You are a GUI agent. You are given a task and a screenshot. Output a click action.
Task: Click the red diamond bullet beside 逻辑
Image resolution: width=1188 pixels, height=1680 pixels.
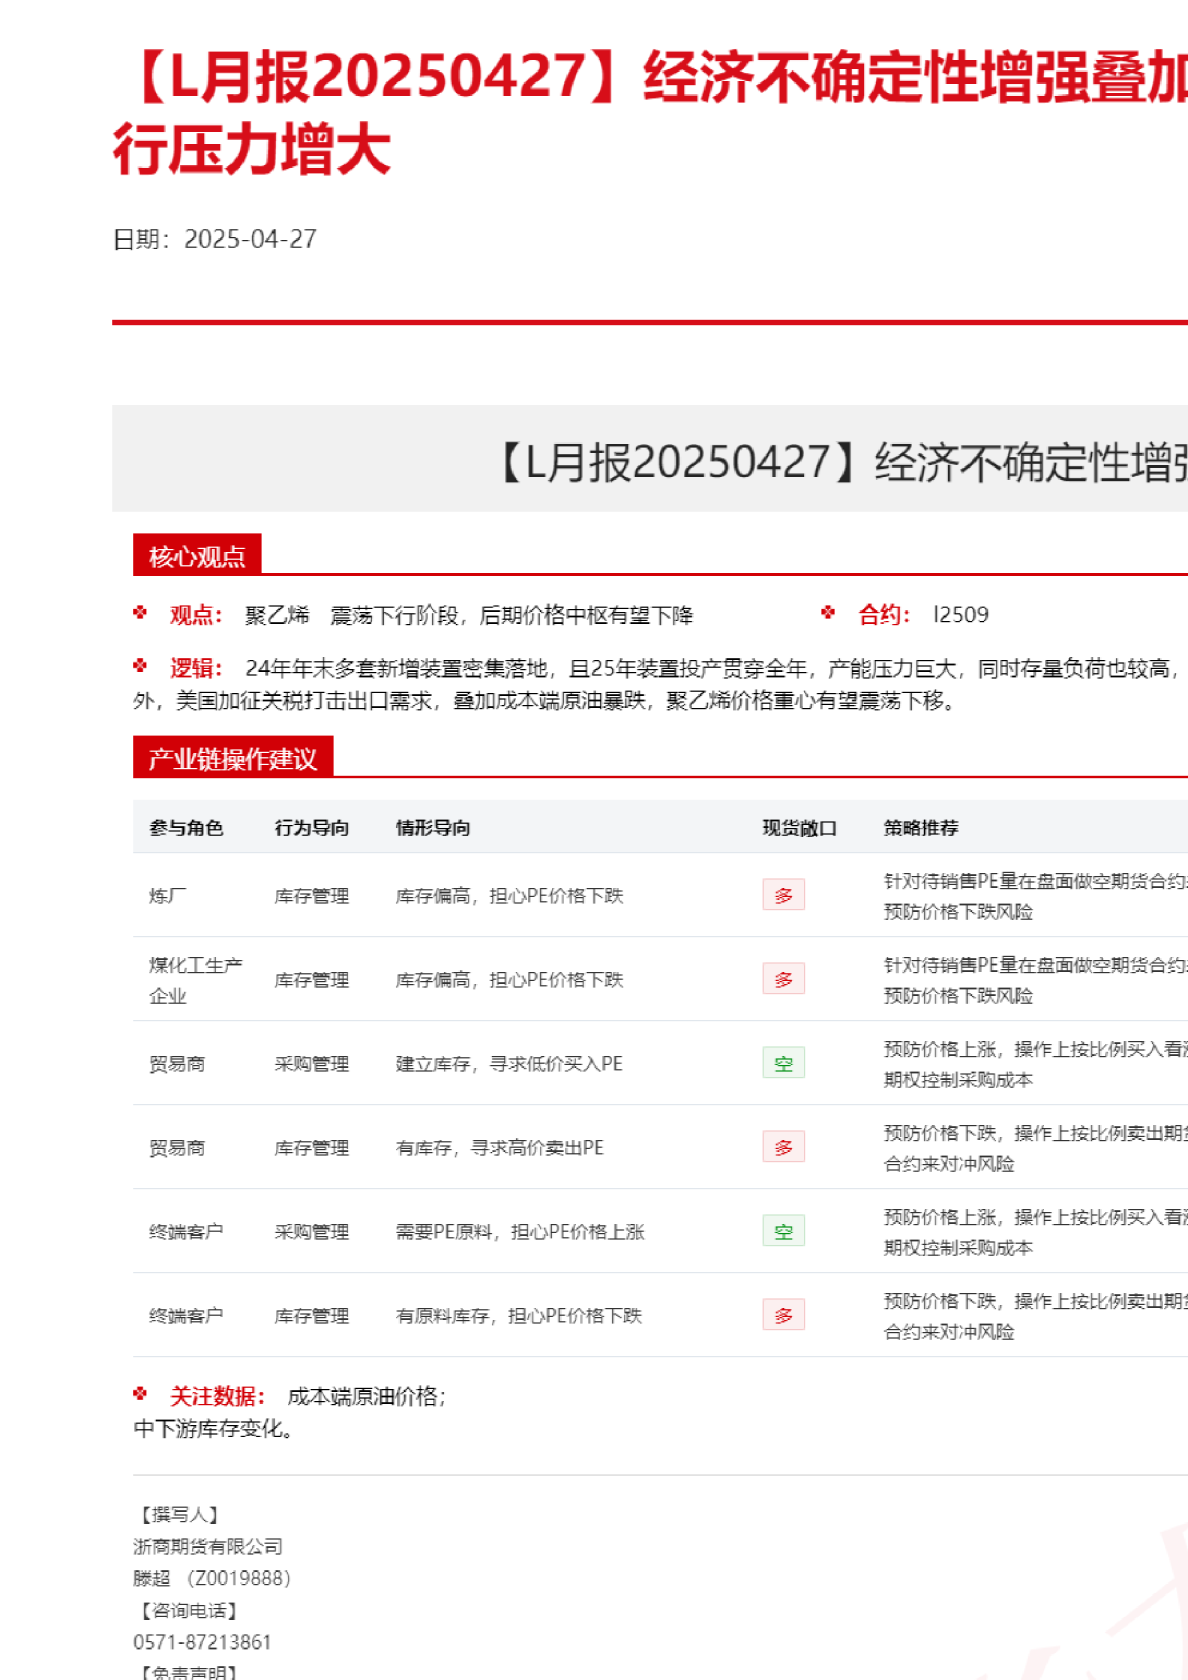click(x=140, y=666)
